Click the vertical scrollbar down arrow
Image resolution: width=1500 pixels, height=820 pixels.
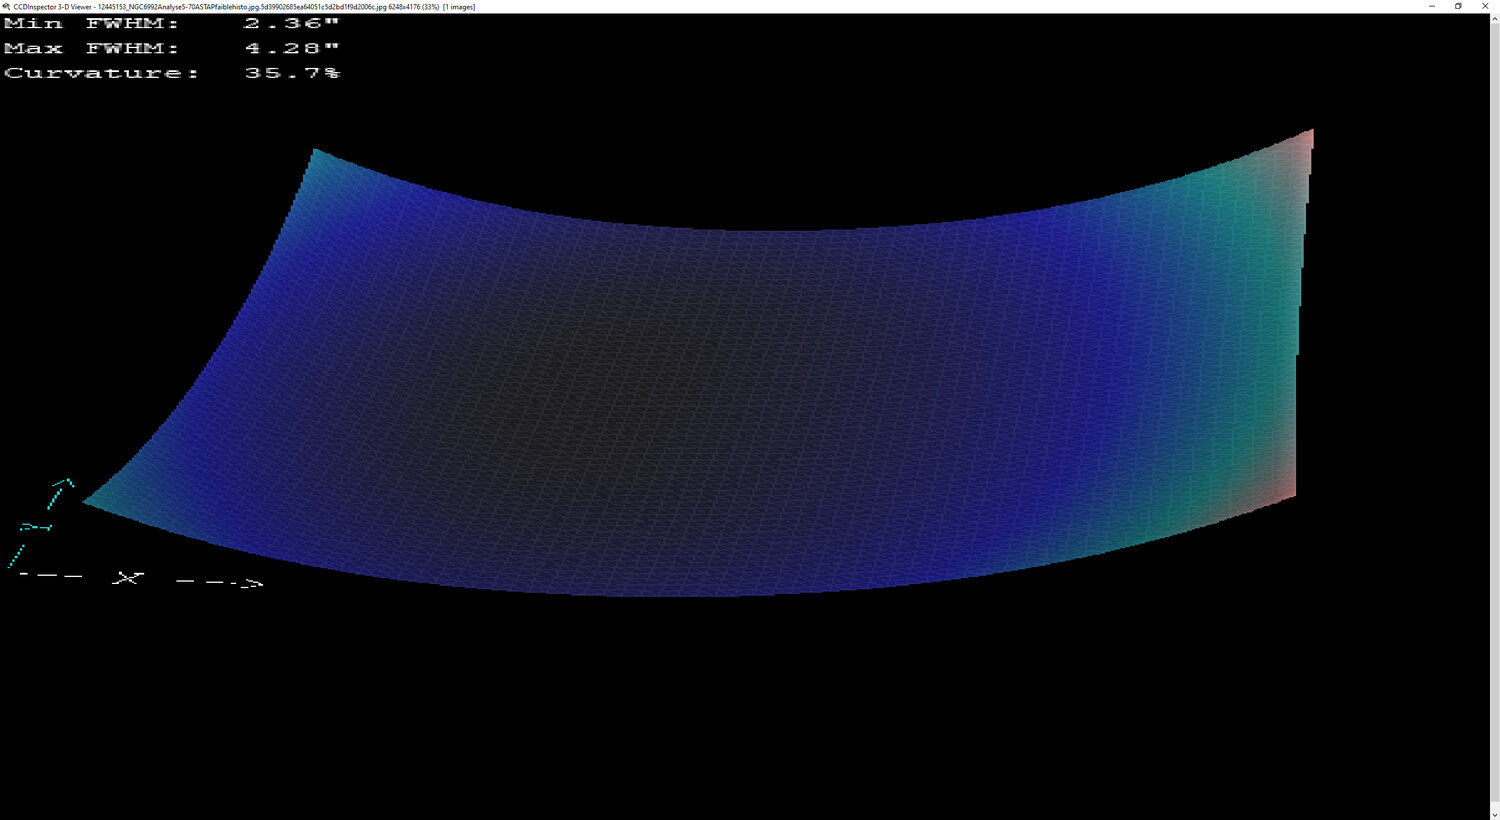[1494, 814]
